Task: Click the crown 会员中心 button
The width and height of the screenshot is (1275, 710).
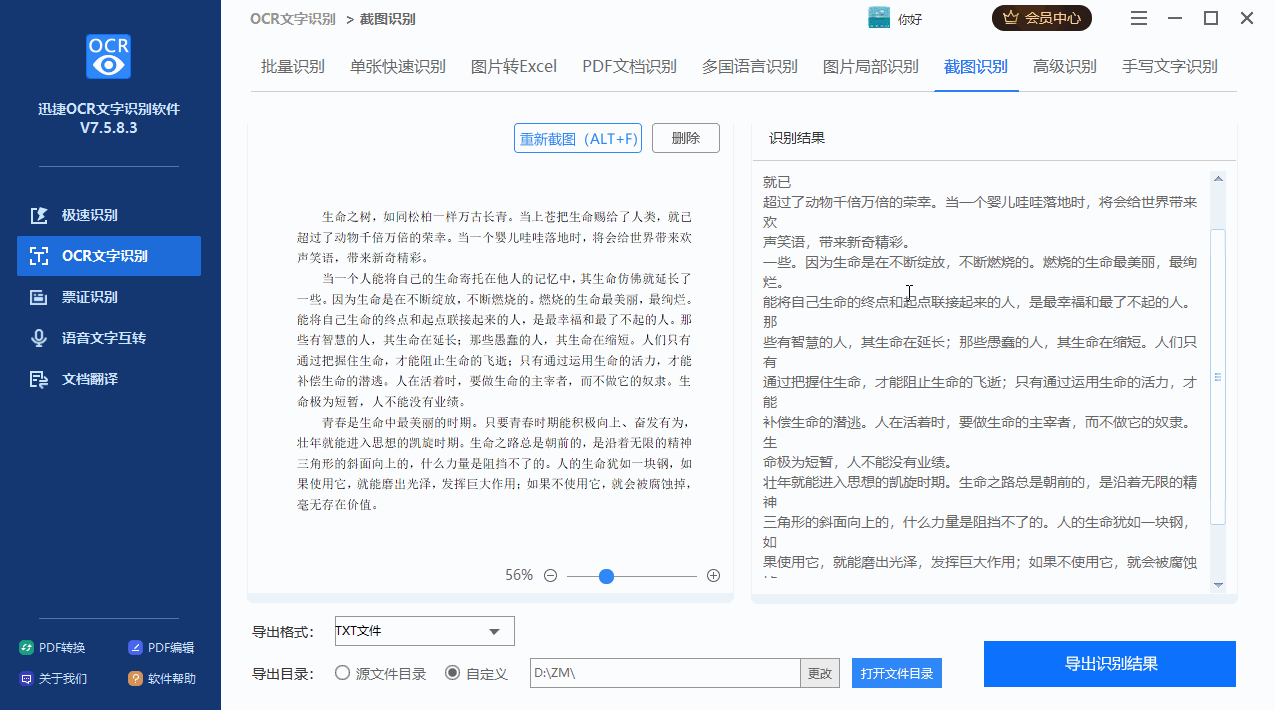Action: tap(1041, 18)
